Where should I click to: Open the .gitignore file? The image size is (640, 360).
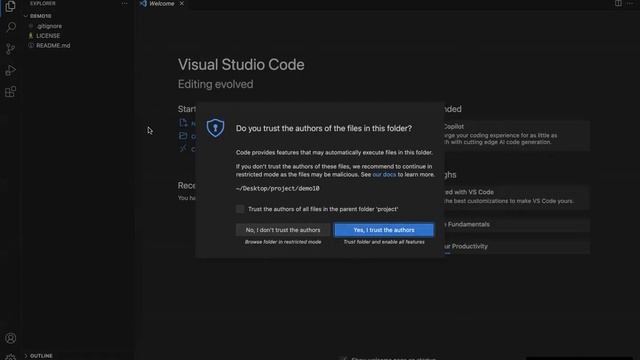[x=49, y=26]
